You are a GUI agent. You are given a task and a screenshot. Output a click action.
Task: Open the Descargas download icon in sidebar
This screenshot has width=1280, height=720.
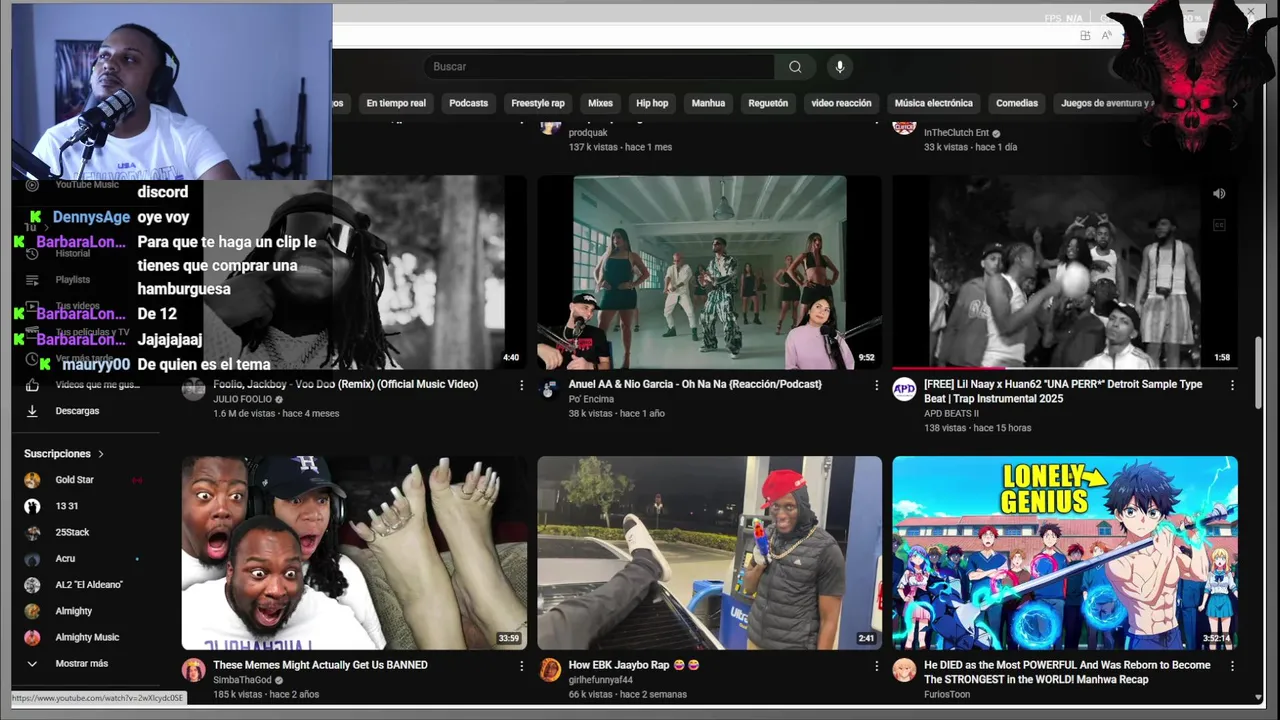tap(32, 411)
